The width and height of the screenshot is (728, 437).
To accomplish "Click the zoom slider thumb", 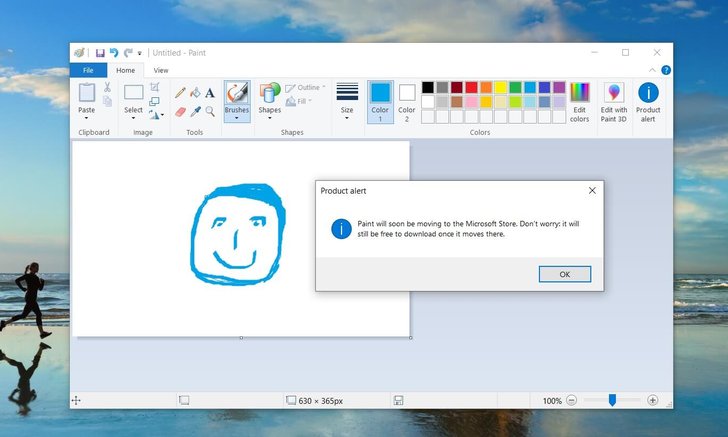I will pos(612,400).
